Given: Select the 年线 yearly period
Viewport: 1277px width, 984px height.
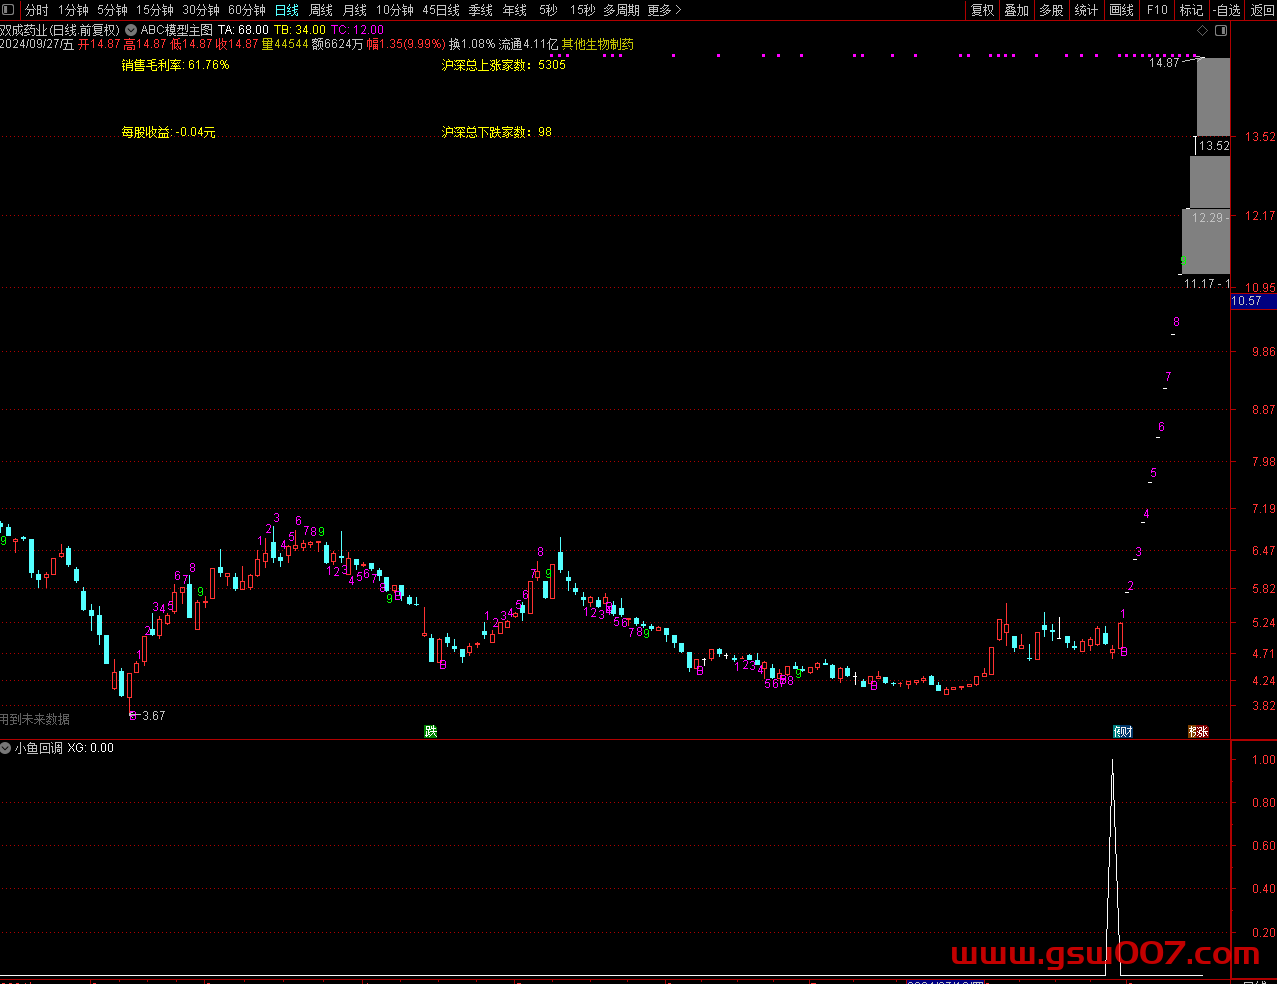Looking at the screenshot, I should [x=515, y=10].
